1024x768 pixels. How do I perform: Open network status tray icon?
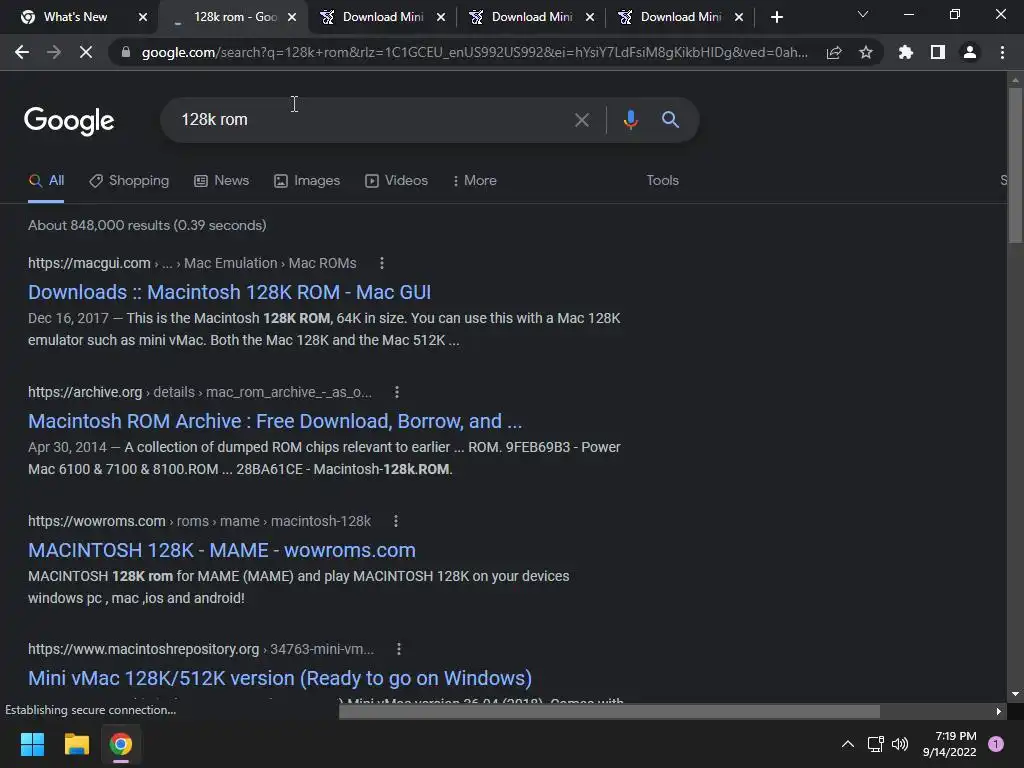[x=875, y=744]
